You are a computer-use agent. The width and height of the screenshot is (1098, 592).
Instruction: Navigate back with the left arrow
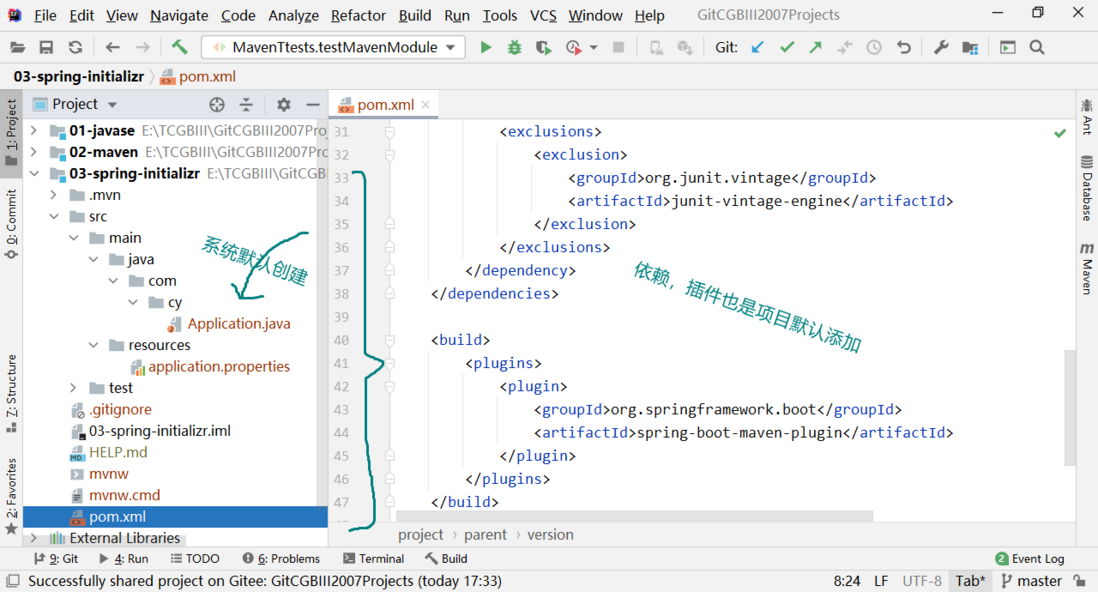112,48
